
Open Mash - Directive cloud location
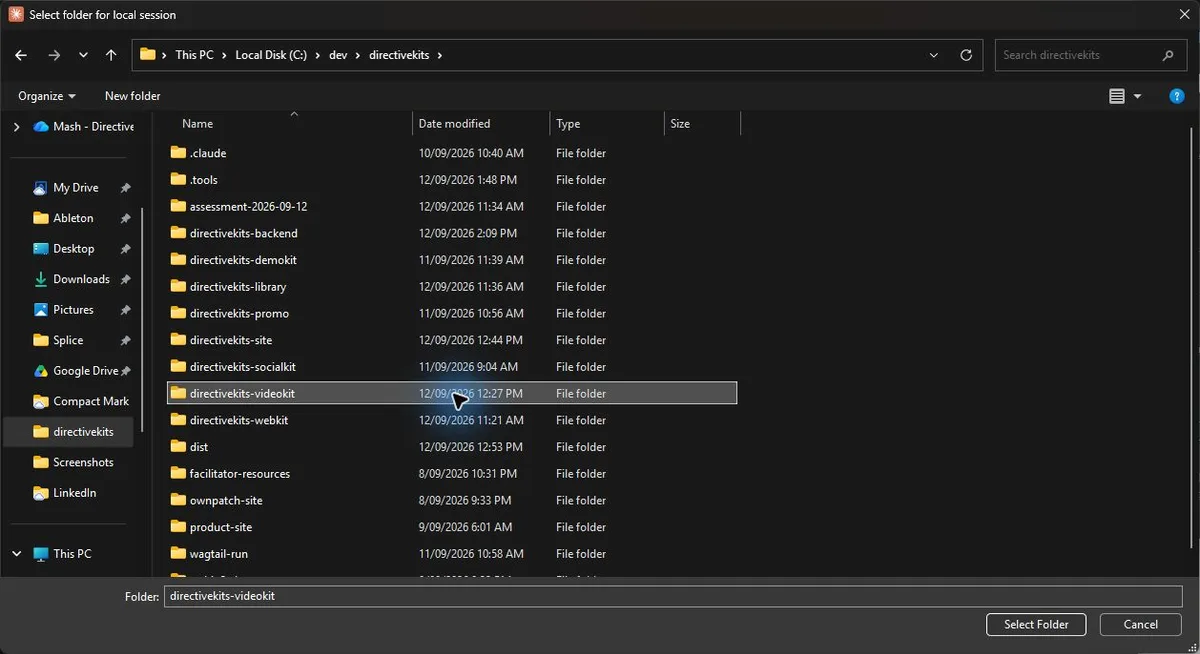84,127
